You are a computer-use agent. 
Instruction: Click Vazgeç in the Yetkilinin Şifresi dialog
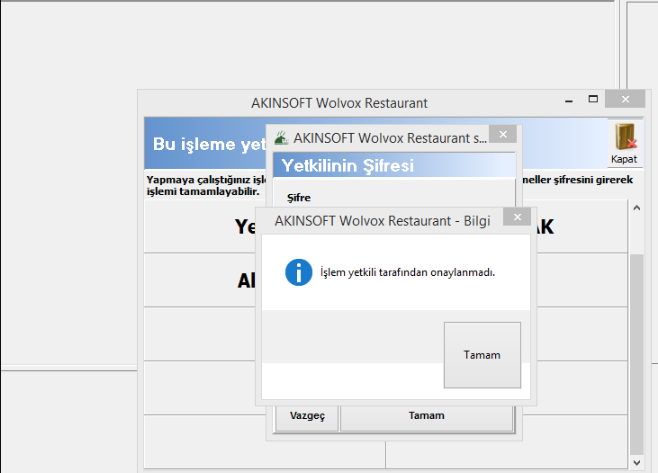(x=307, y=416)
